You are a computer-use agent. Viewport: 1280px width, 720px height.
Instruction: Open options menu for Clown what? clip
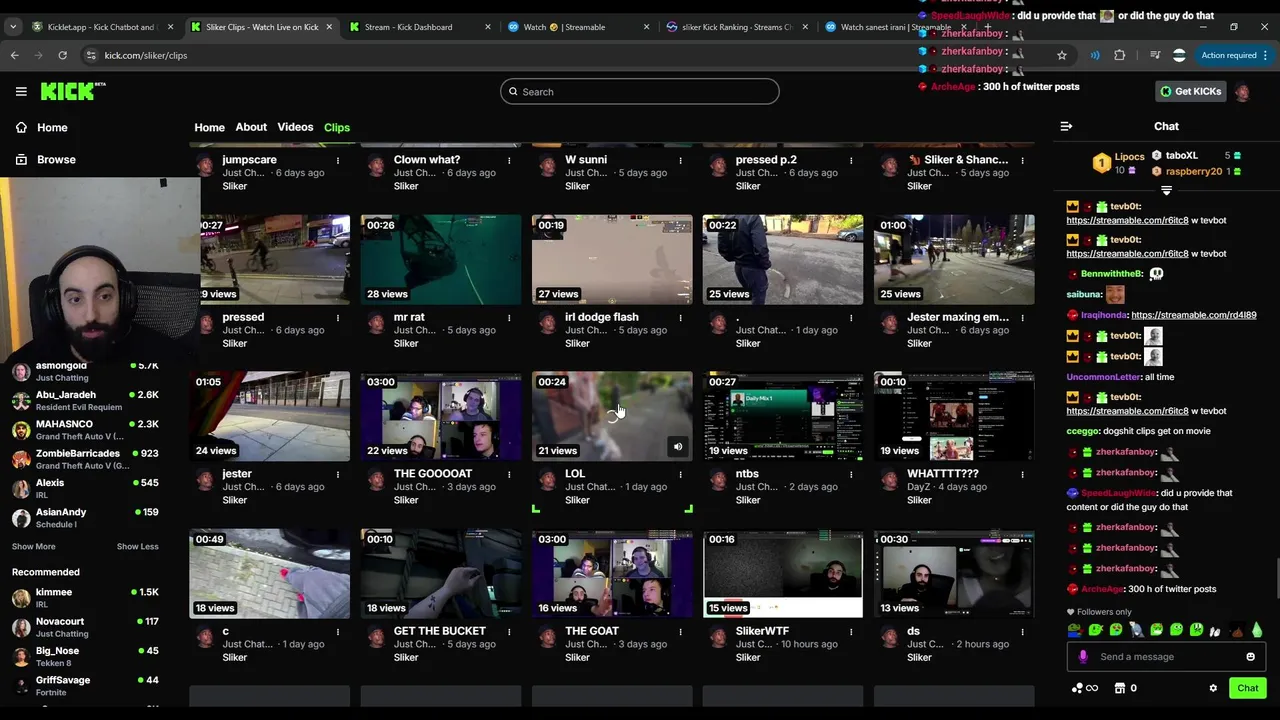(x=509, y=160)
